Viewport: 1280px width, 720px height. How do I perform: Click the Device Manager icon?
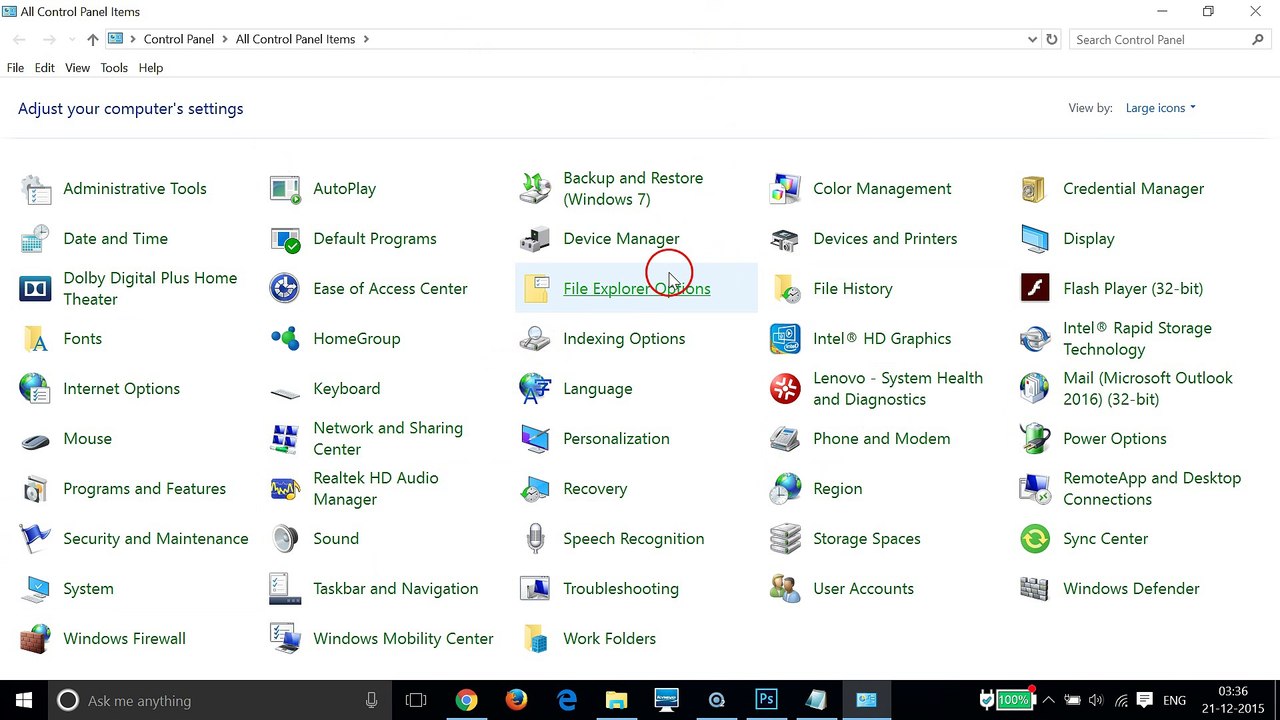(x=535, y=239)
